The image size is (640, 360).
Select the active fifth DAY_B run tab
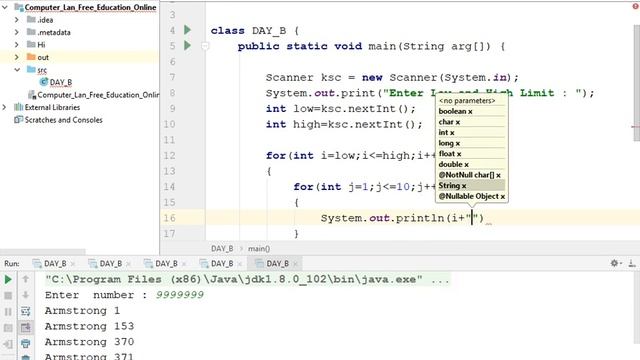point(277,264)
